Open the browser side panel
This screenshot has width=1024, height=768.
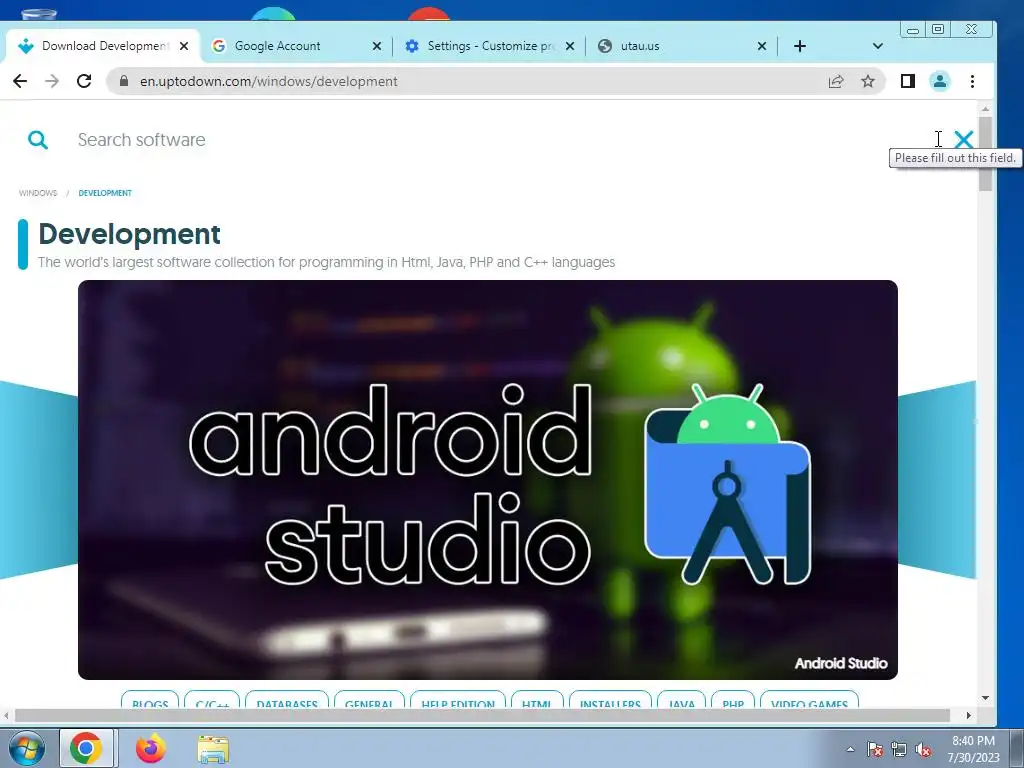(908, 81)
